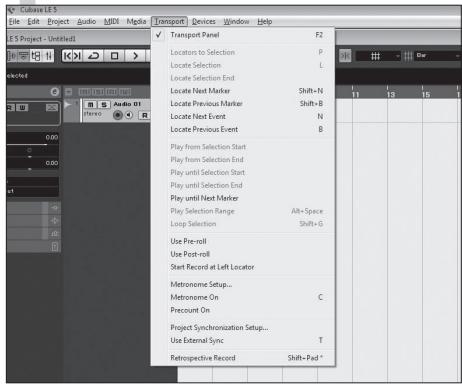This screenshot has width=462, height=385.
Task: Open the Bar quantize grid dropdown
Action: pyautogui.click(x=438, y=56)
